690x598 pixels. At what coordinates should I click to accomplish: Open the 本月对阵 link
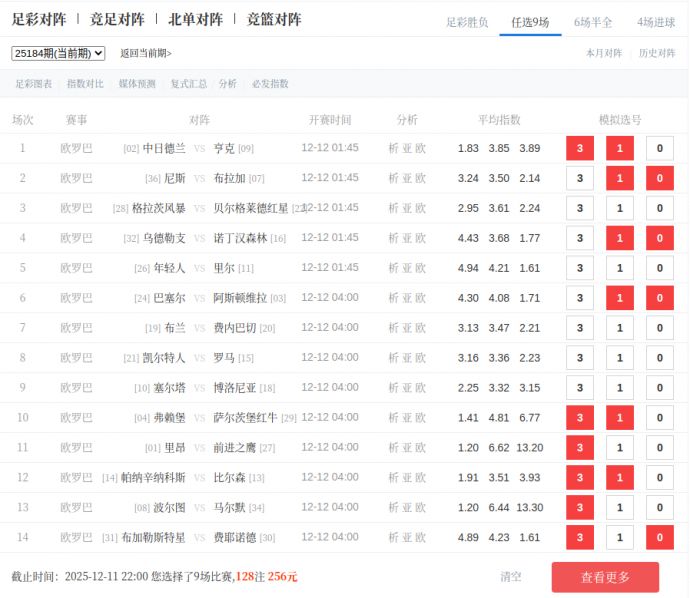pyautogui.click(x=603, y=53)
